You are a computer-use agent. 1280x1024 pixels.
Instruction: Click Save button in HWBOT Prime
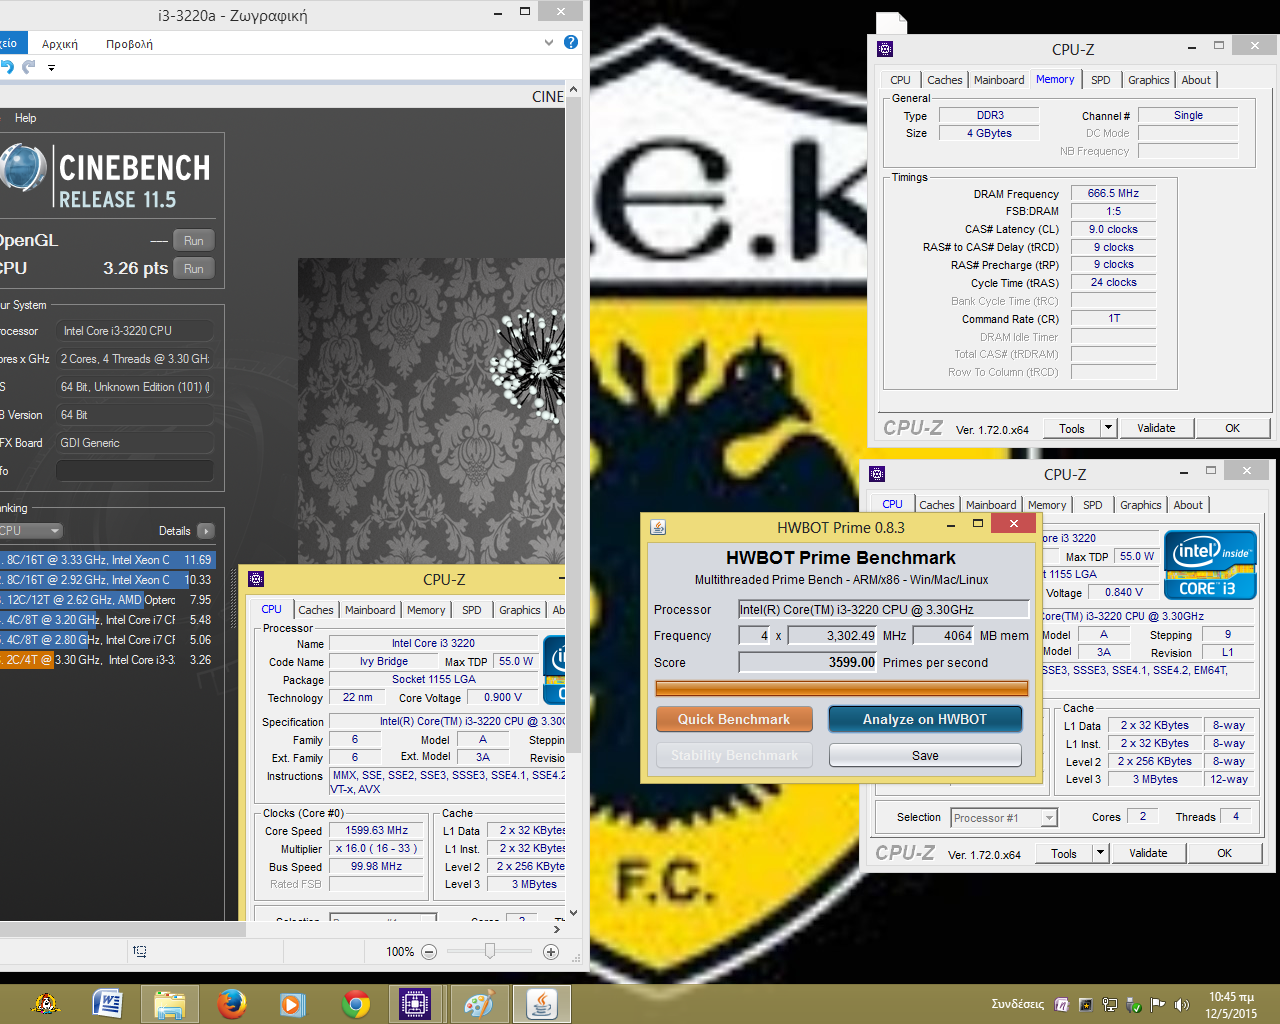tap(925, 755)
